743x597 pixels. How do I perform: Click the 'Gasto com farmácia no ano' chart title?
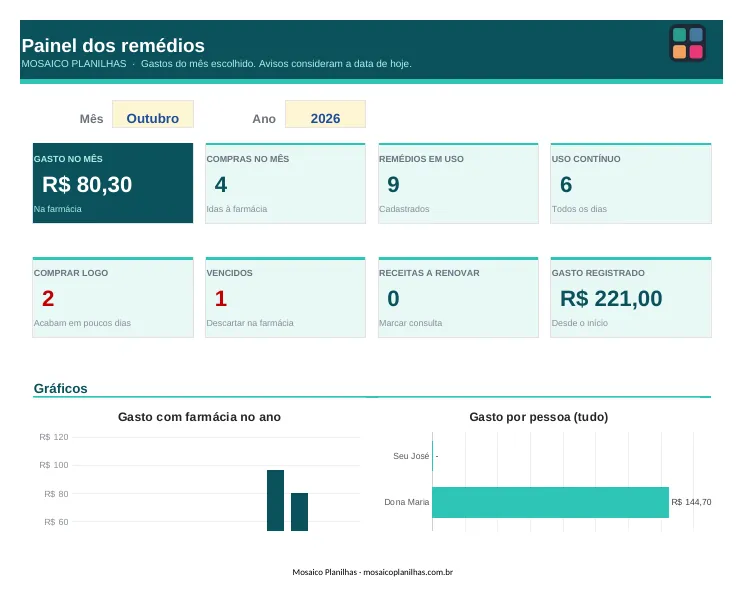click(199, 417)
